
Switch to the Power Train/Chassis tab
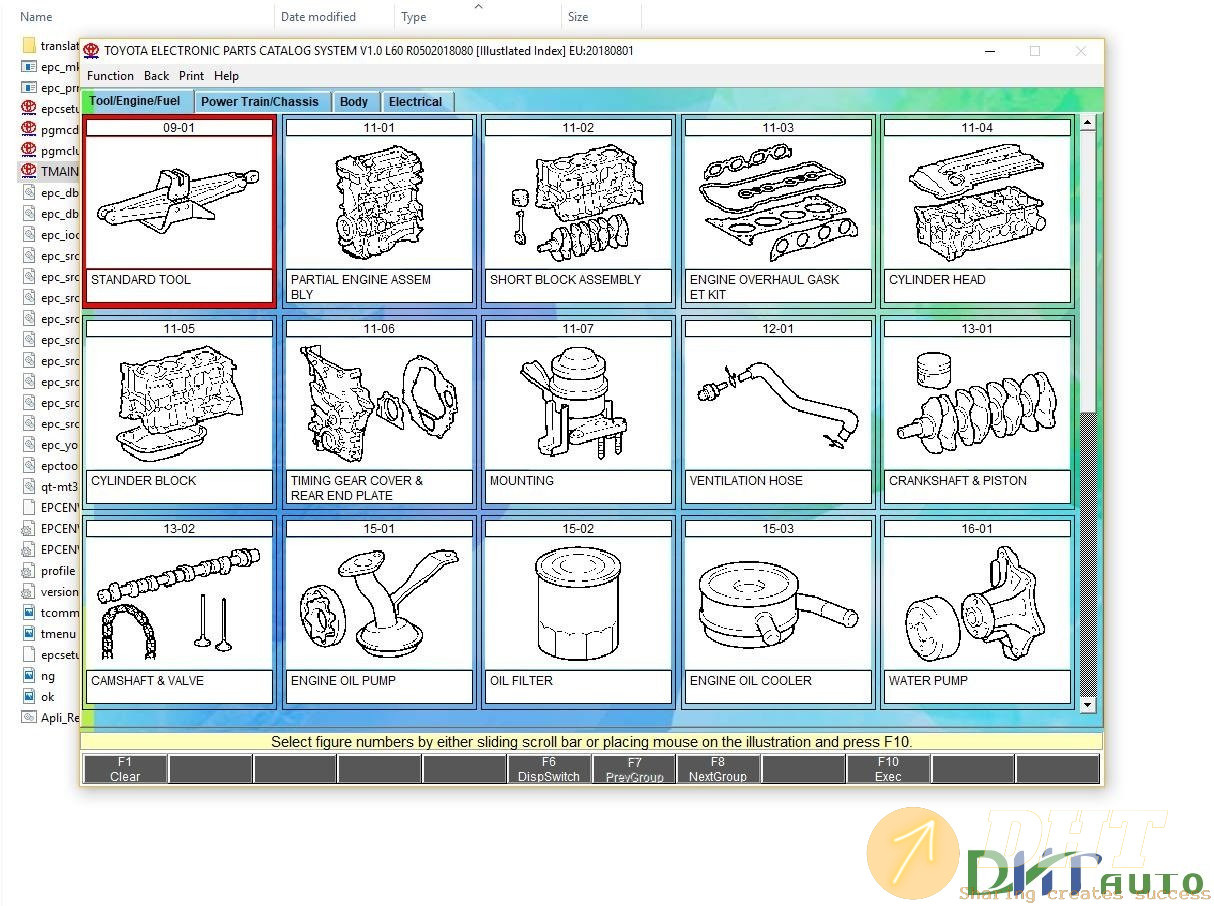pos(260,102)
